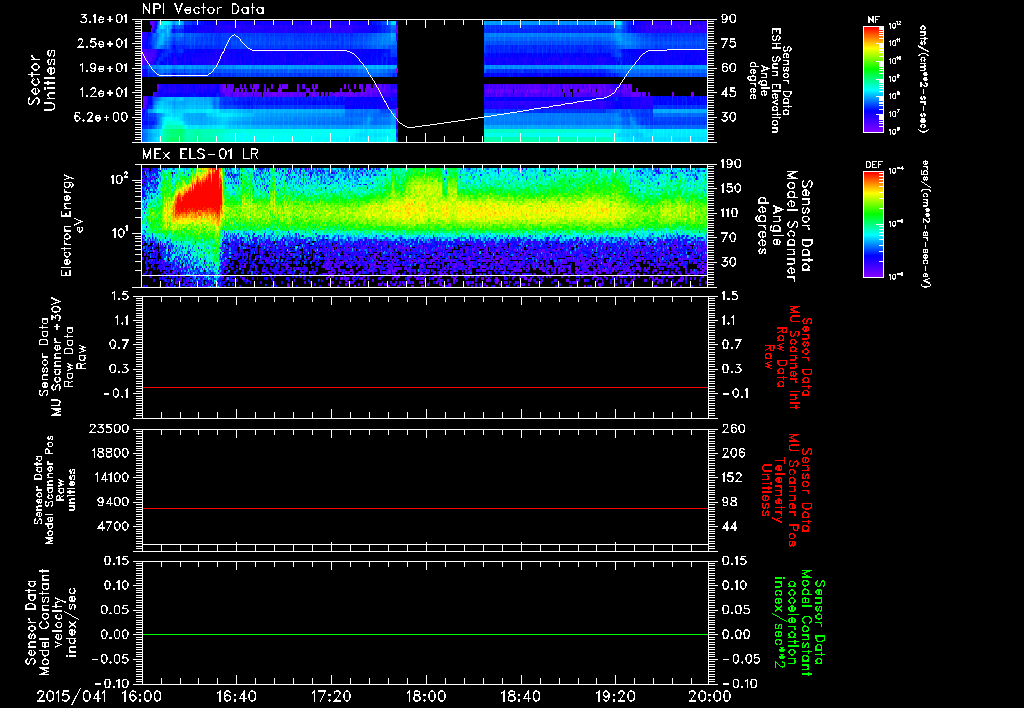Click the '19:20' time axis label
Image resolution: width=1024 pixels, height=708 pixels.
click(615, 696)
